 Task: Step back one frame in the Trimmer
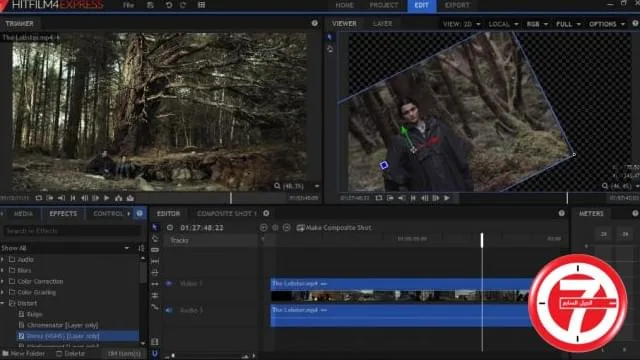click(x=84, y=198)
